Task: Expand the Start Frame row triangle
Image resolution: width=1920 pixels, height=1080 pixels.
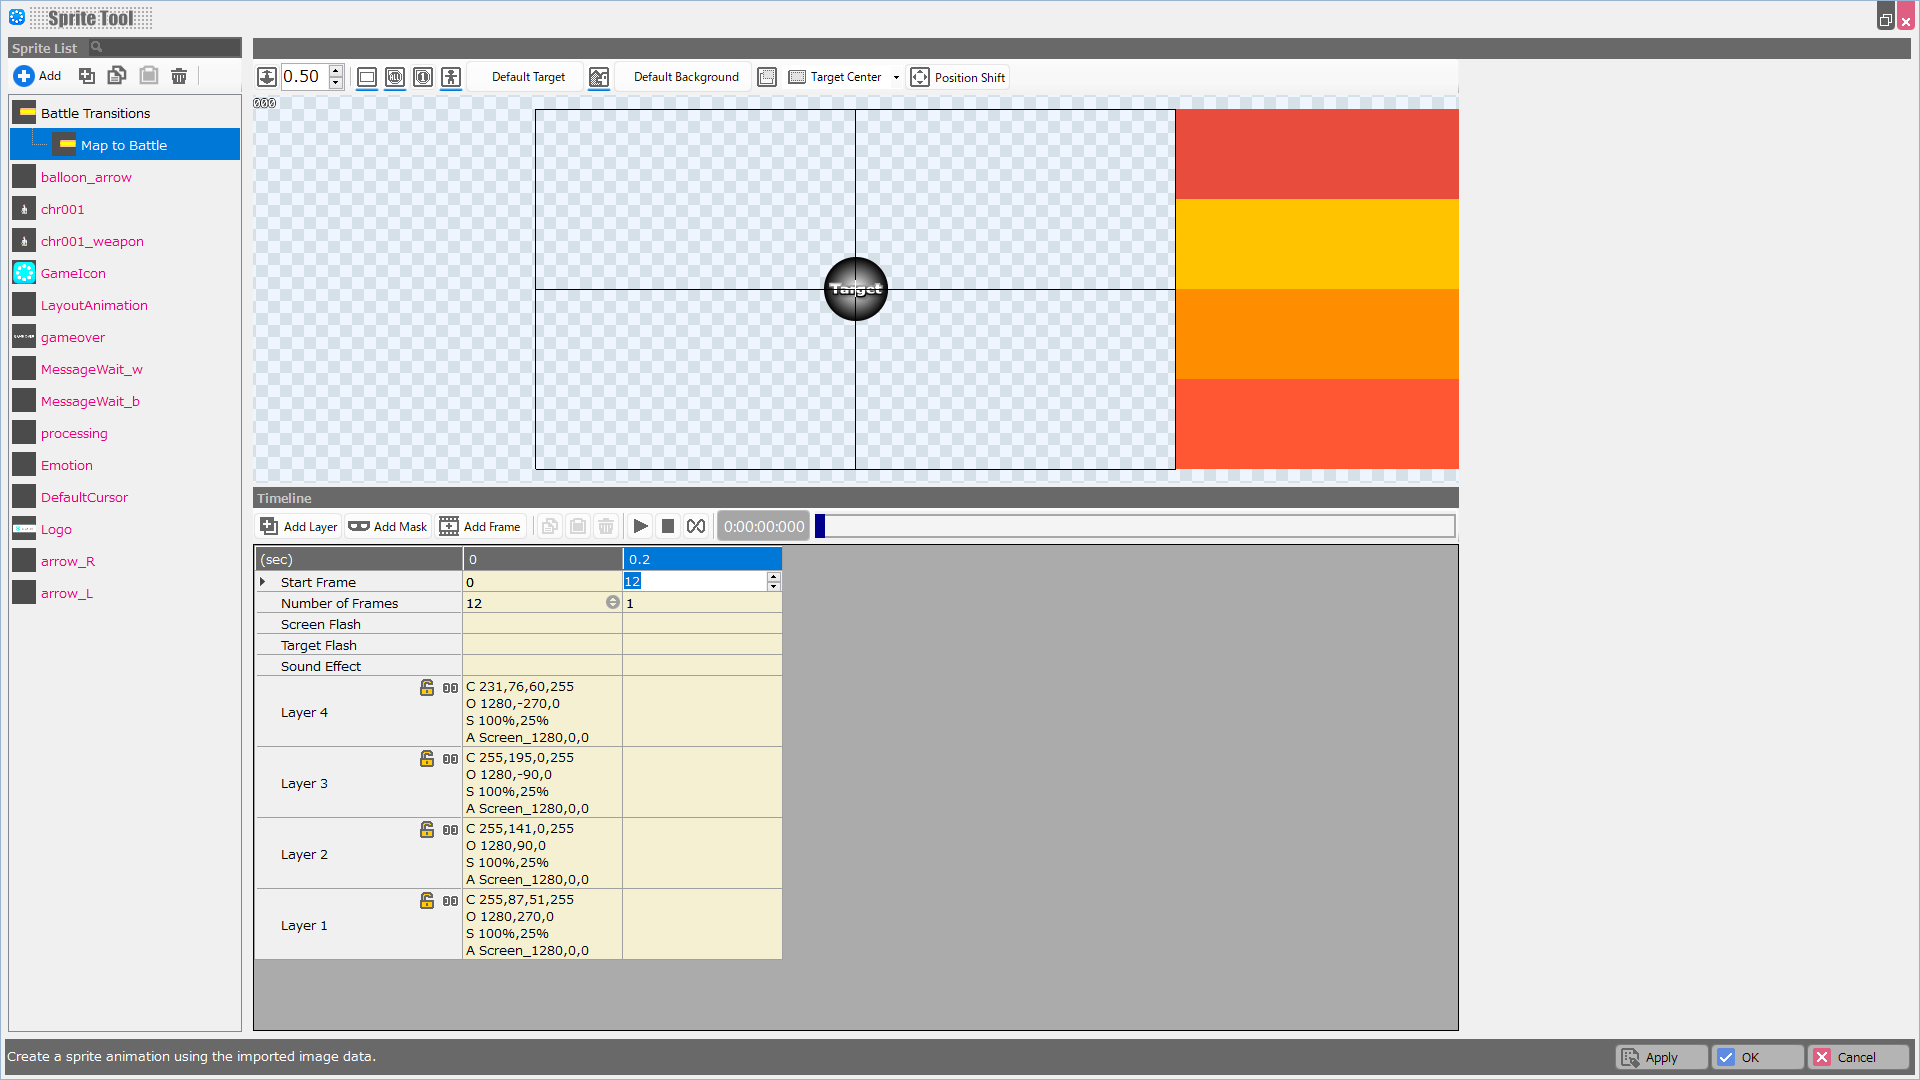Action: [263, 582]
